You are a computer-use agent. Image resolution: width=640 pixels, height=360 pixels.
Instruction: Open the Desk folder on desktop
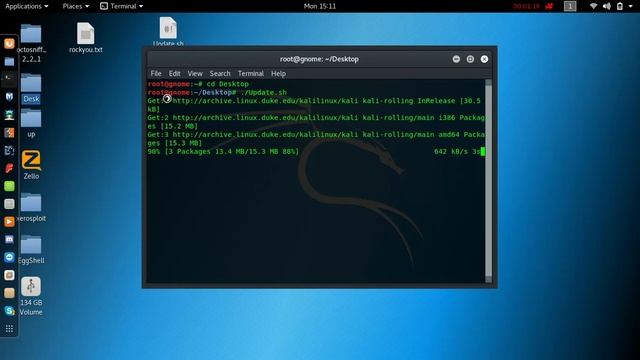(x=31, y=89)
